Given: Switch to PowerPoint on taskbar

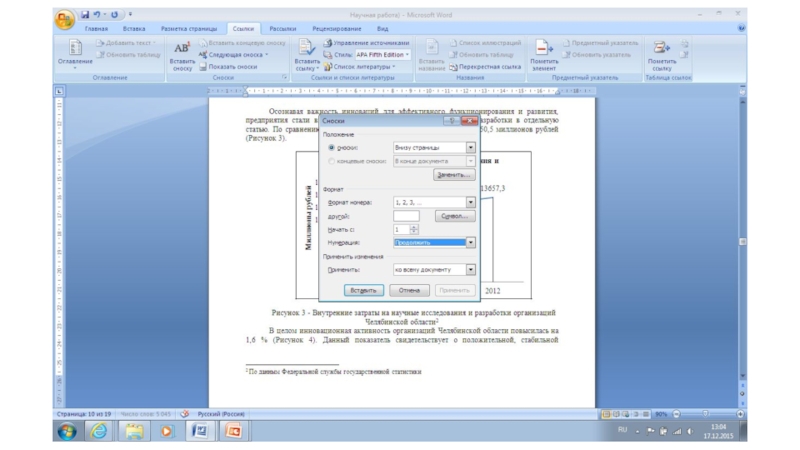Looking at the screenshot, I should point(233,431).
